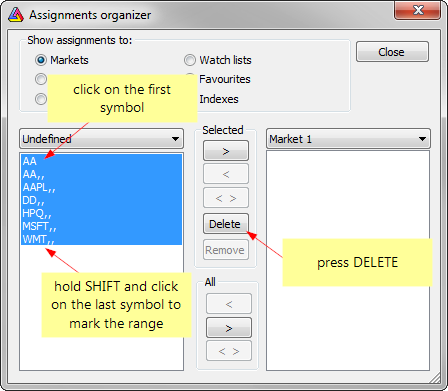Move all symbols right with All >

tap(229, 328)
